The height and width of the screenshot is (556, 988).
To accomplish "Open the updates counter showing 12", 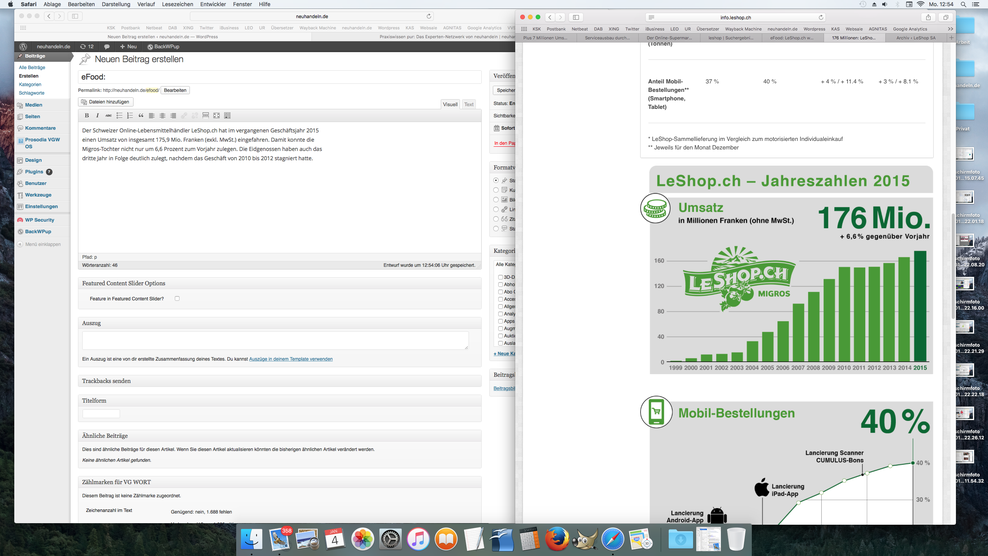I will 87,47.
